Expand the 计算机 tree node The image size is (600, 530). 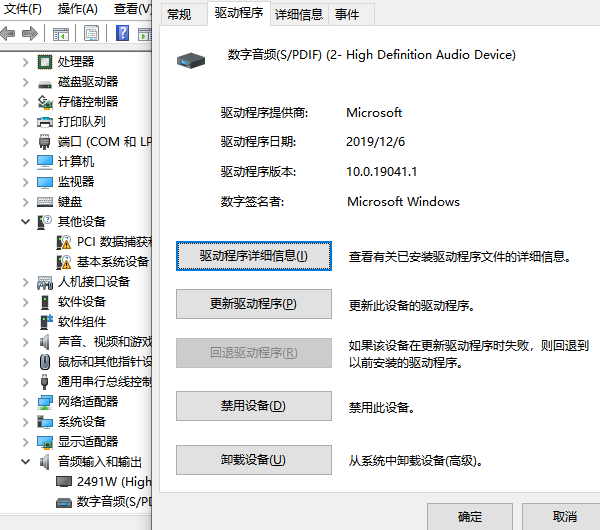point(25,162)
